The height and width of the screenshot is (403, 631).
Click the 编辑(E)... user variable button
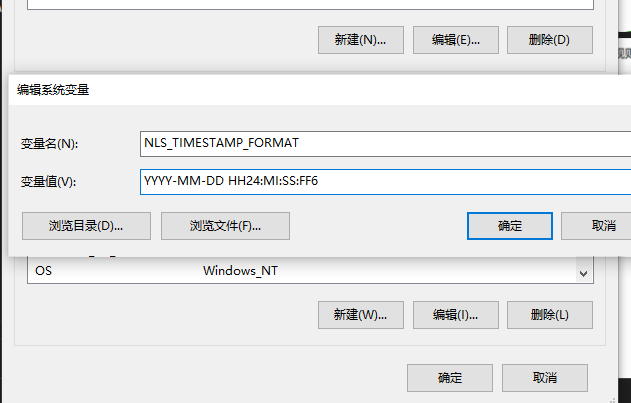[455, 40]
